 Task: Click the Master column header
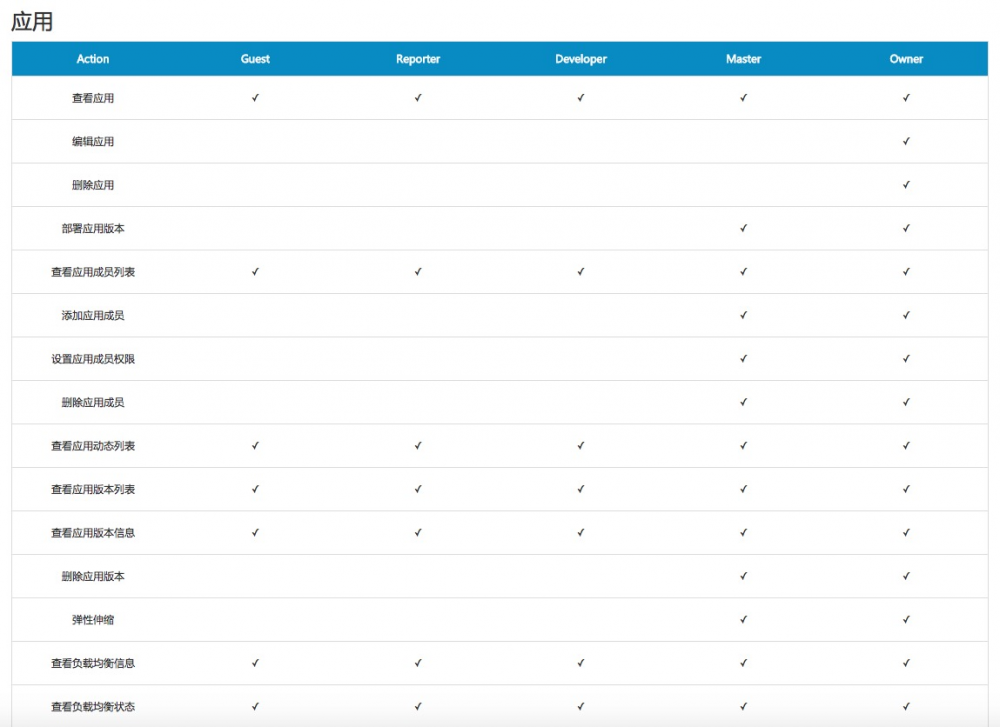(743, 59)
